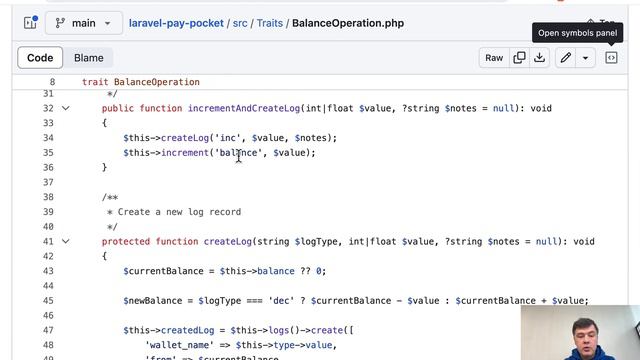Click the incrementAndCreateLog function name
Screen dimensions: 640x360
(244, 109)
